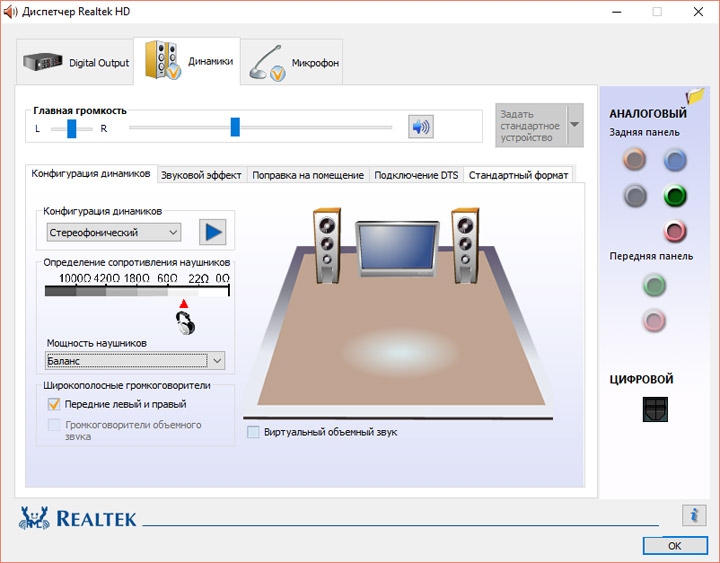Click the Передняя панель label
This screenshot has width=720, height=563.
point(651,256)
